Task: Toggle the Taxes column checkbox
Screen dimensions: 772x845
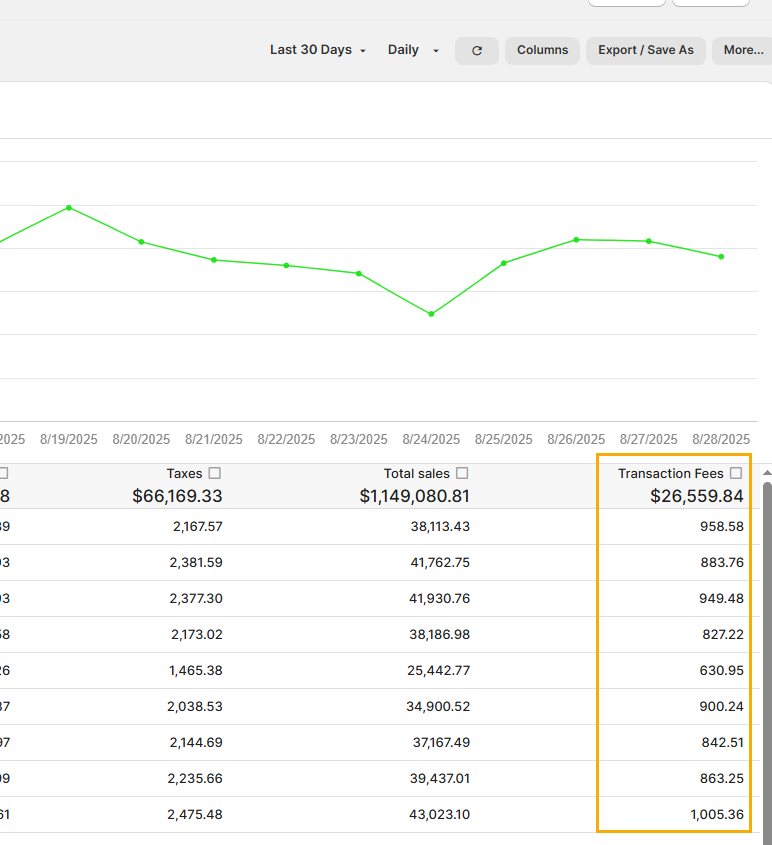Action: [x=215, y=473]
